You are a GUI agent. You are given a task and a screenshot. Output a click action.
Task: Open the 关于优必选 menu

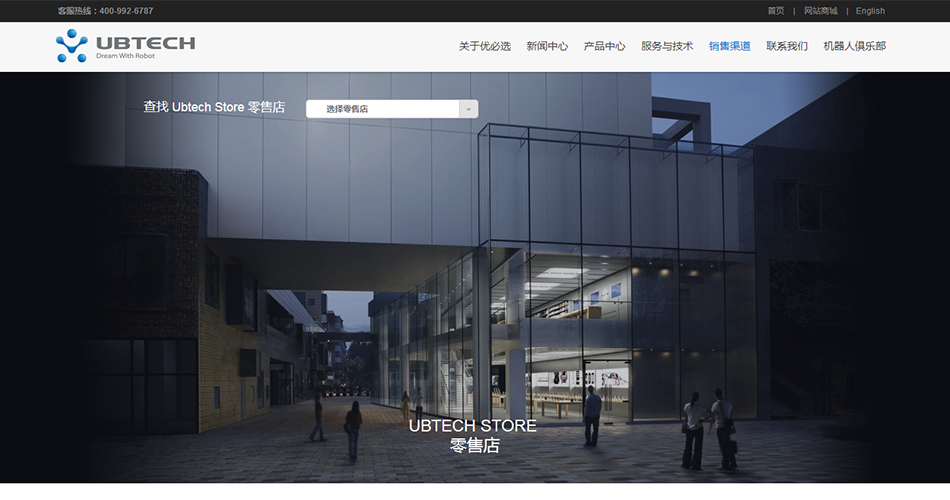[485, 46]
